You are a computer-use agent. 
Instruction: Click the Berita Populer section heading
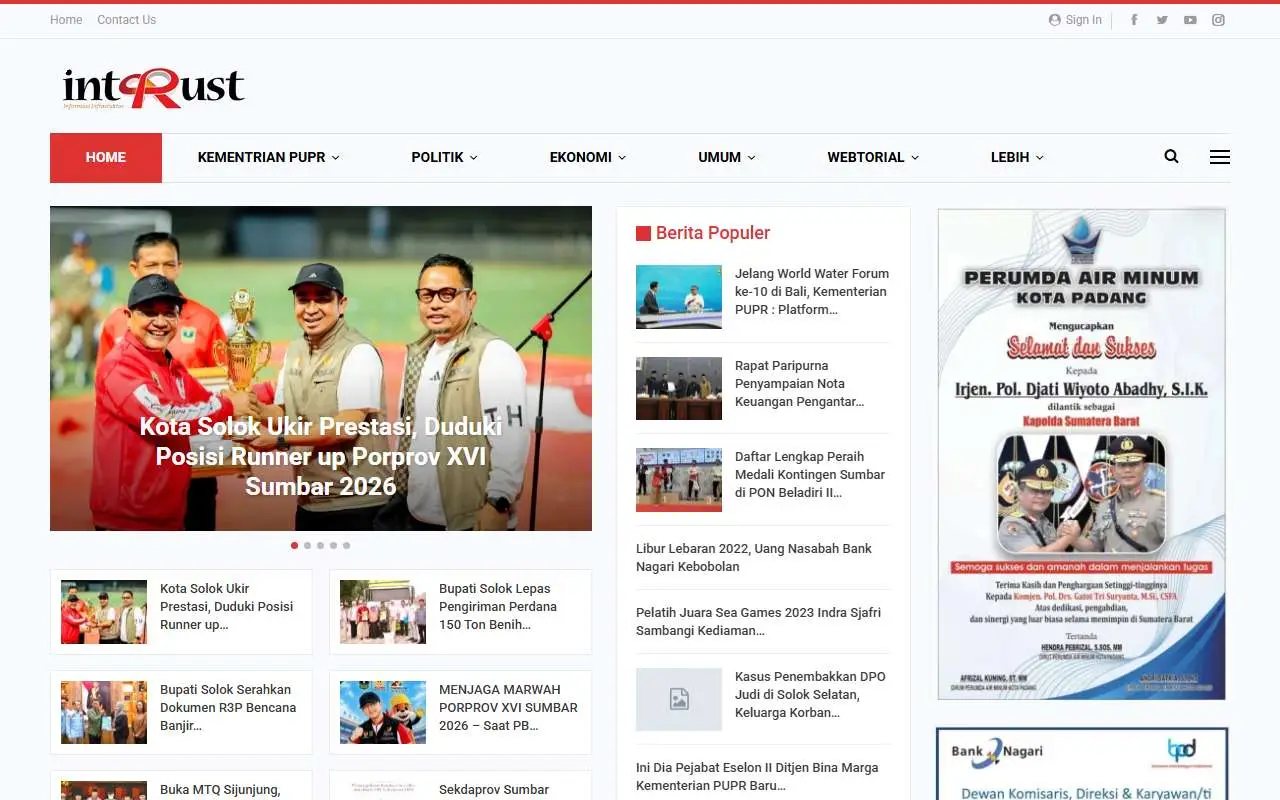[x=703, y=233]
